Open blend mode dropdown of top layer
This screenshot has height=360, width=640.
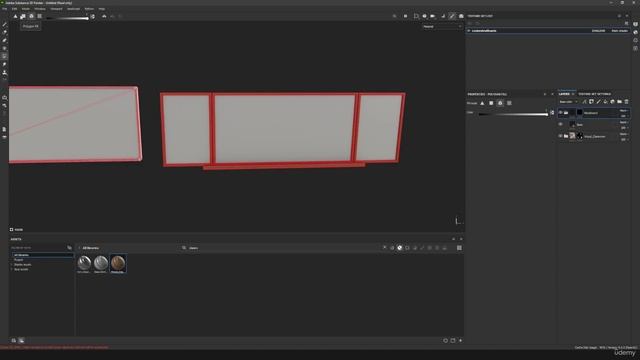(x=624, y=111)
